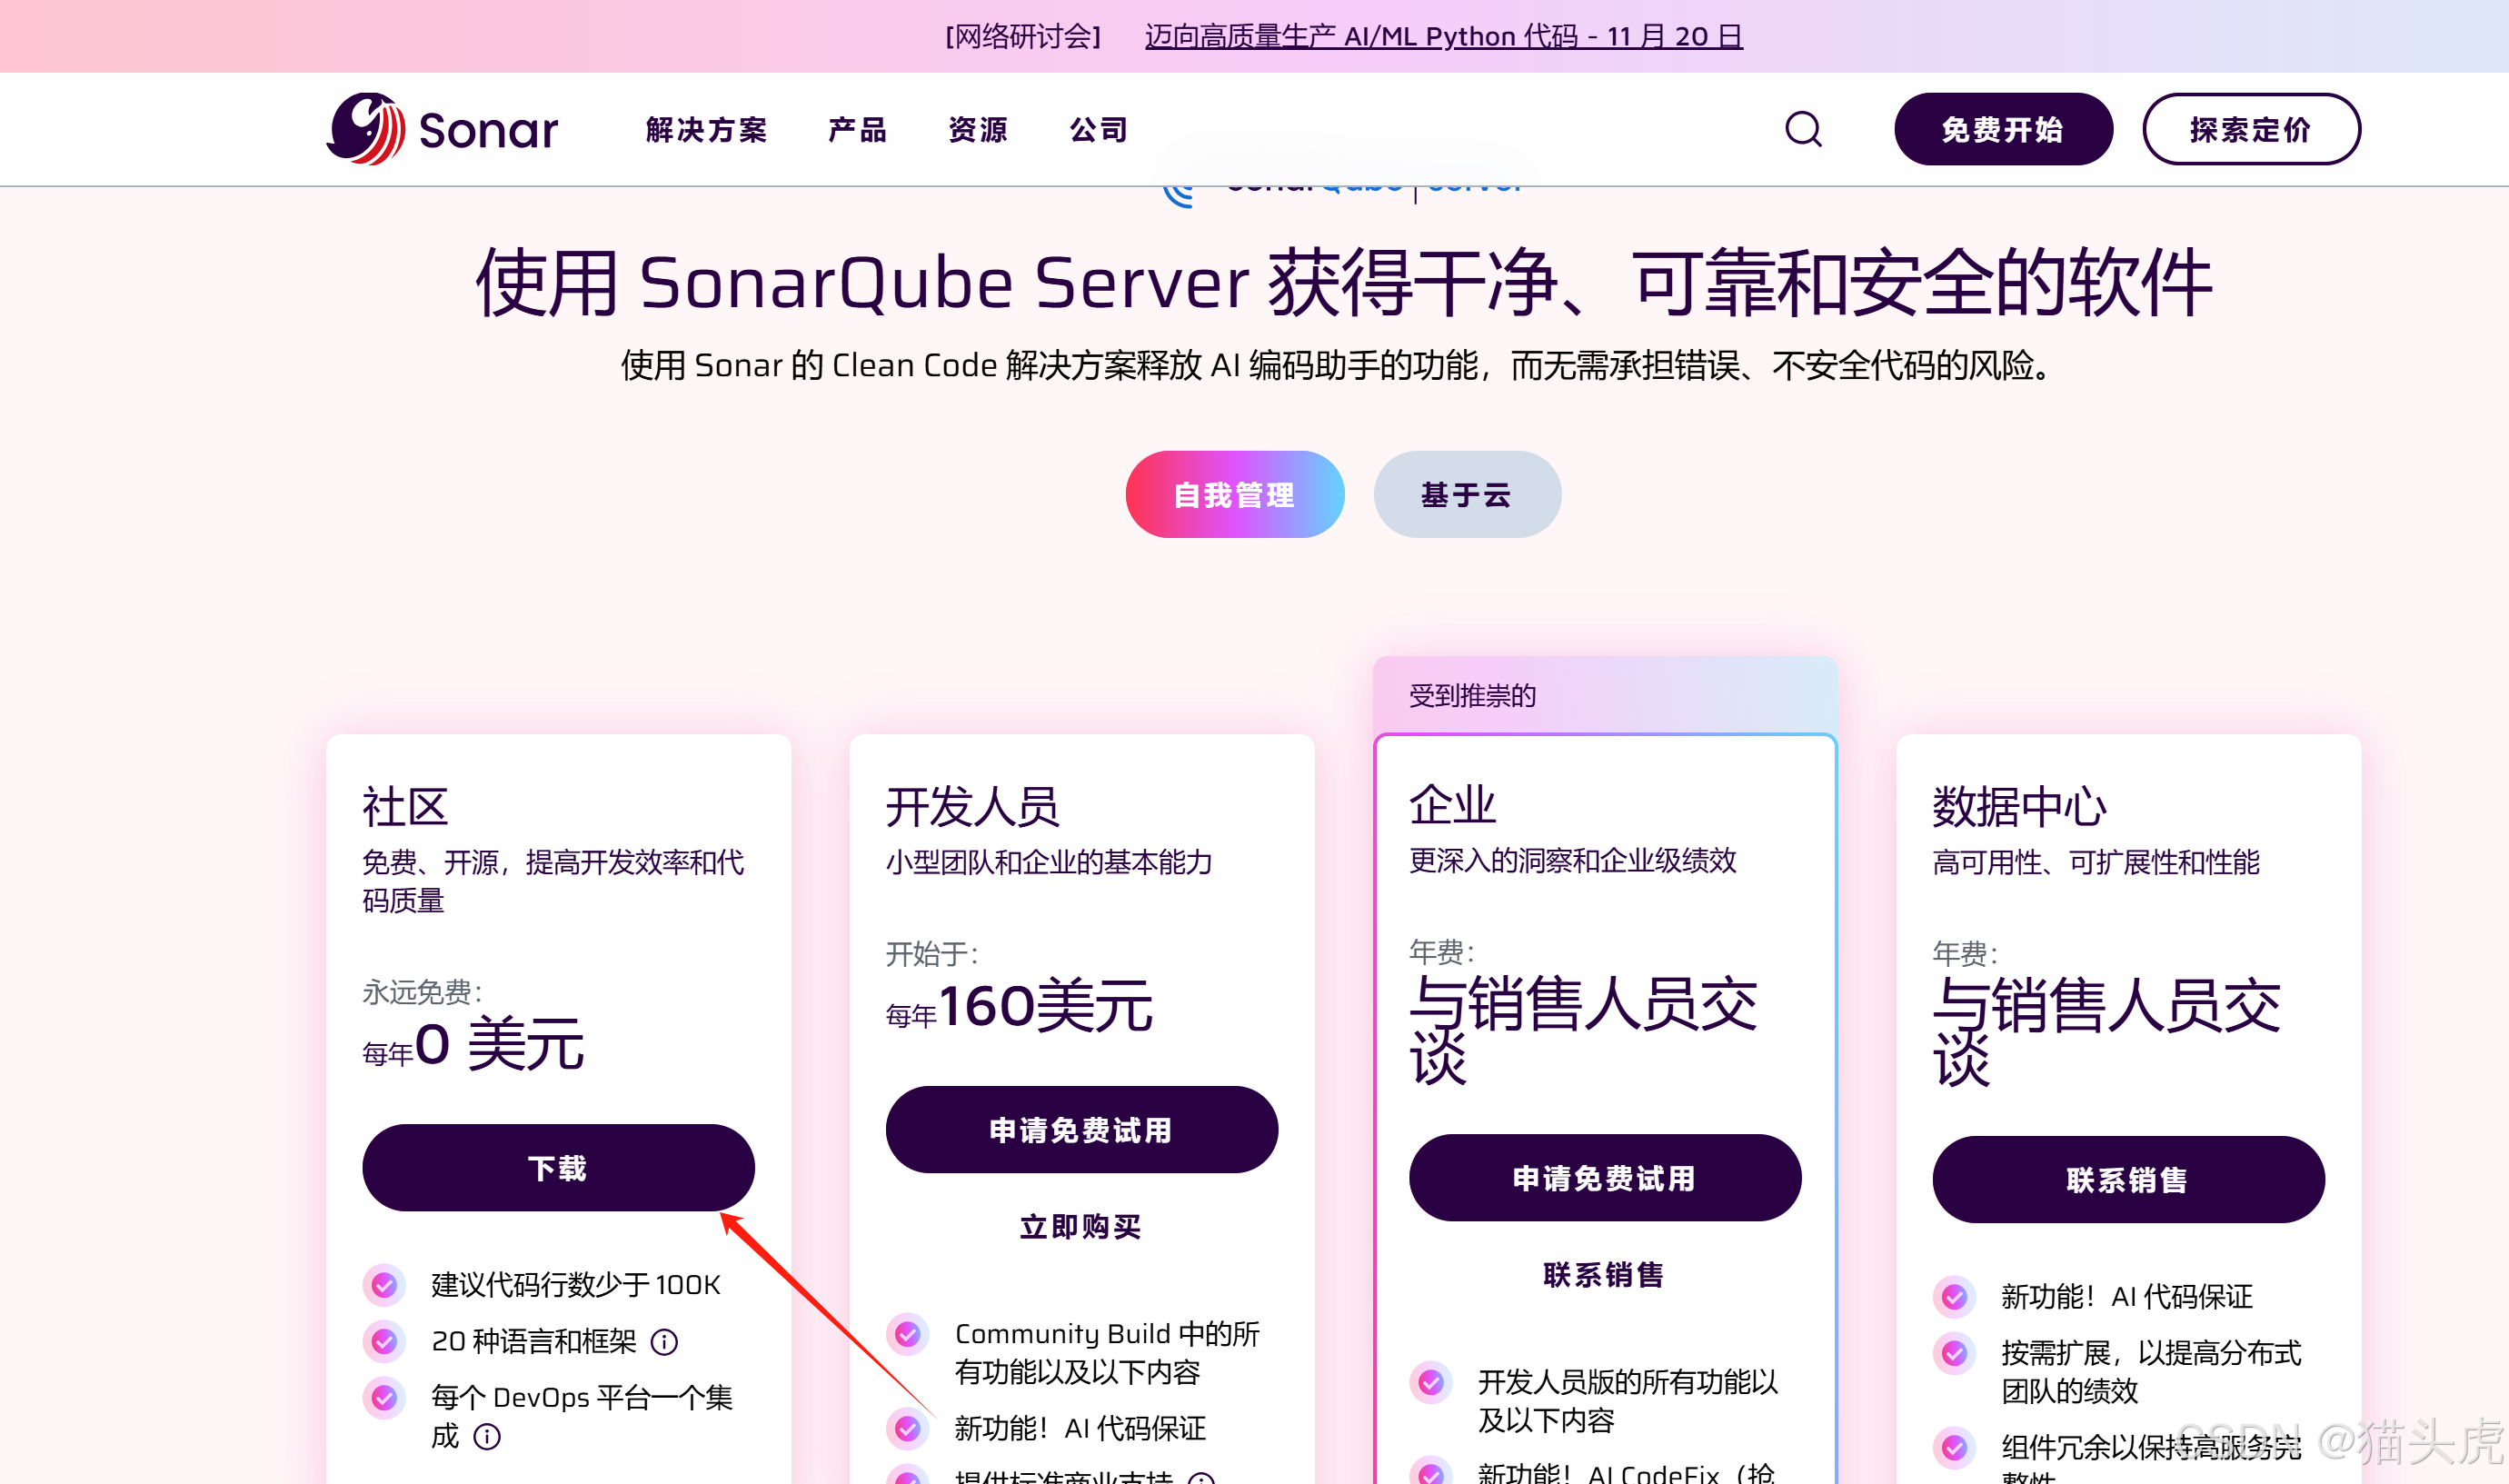Open the 公司 menu
The height and width of the screenshot is (1484, 2509).
[1097, 129]
